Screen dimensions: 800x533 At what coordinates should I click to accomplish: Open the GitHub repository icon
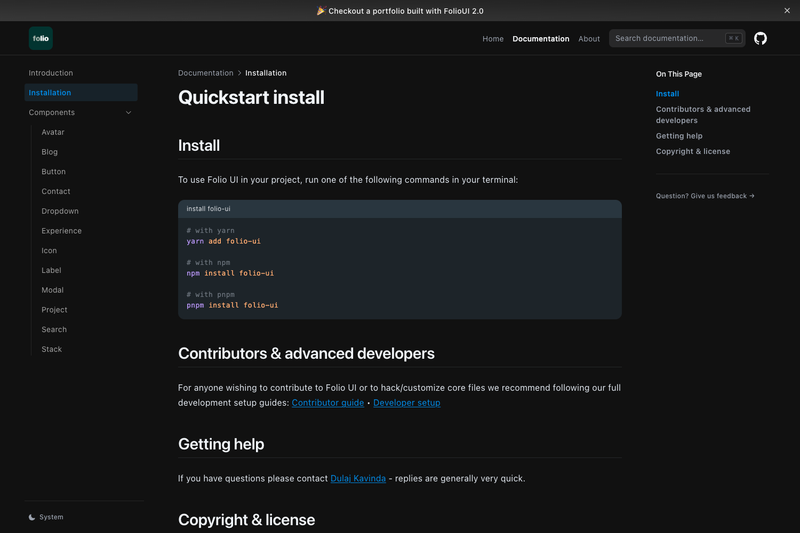coord(760,38)
